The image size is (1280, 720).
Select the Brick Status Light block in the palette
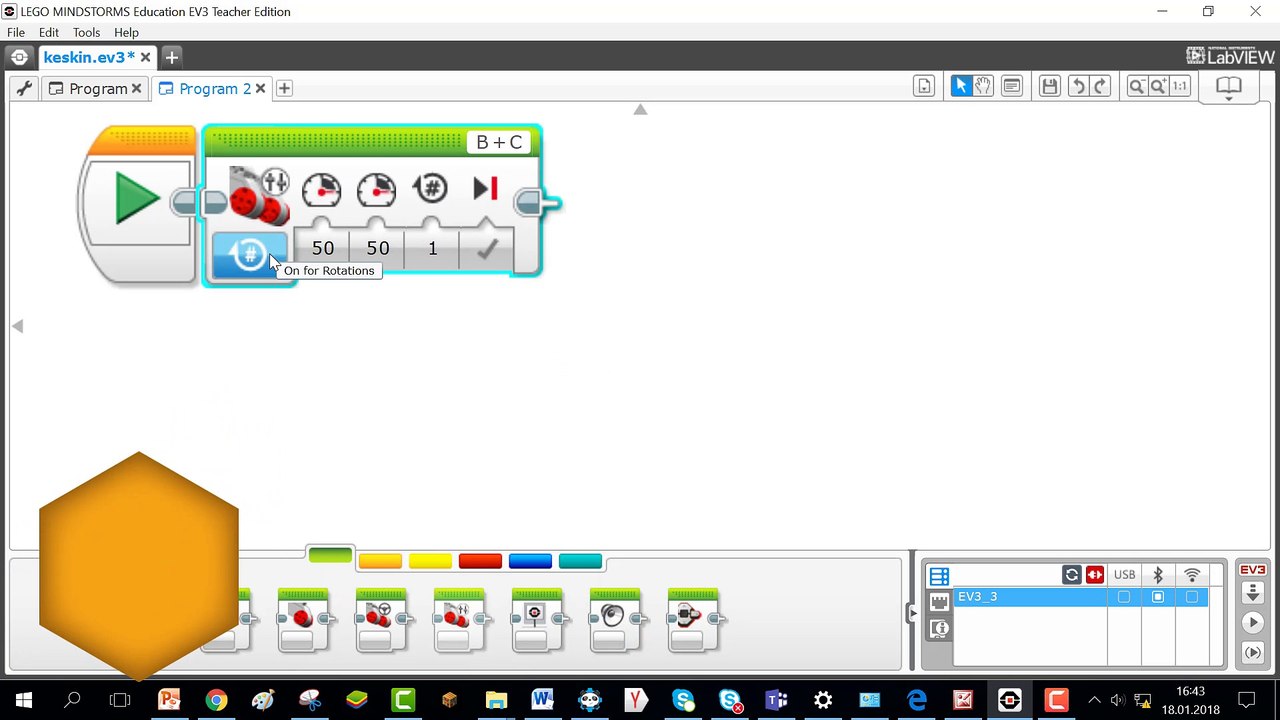coord(693,620)
